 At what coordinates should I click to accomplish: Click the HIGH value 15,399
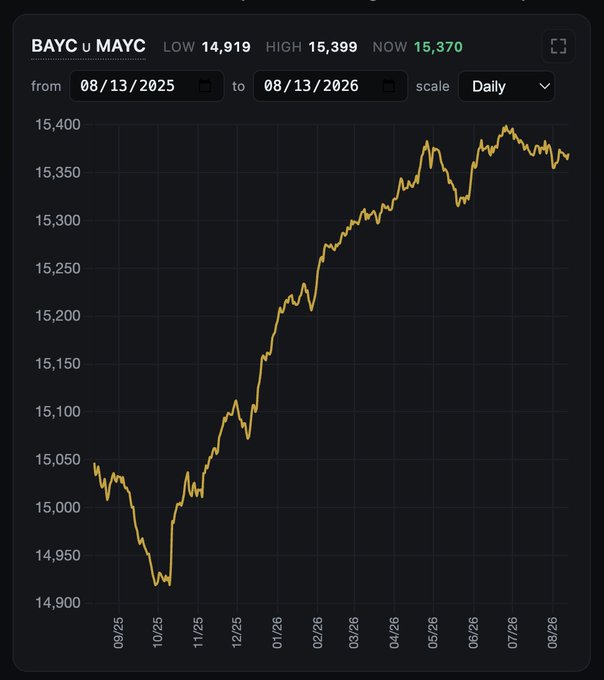pos(333,47)
